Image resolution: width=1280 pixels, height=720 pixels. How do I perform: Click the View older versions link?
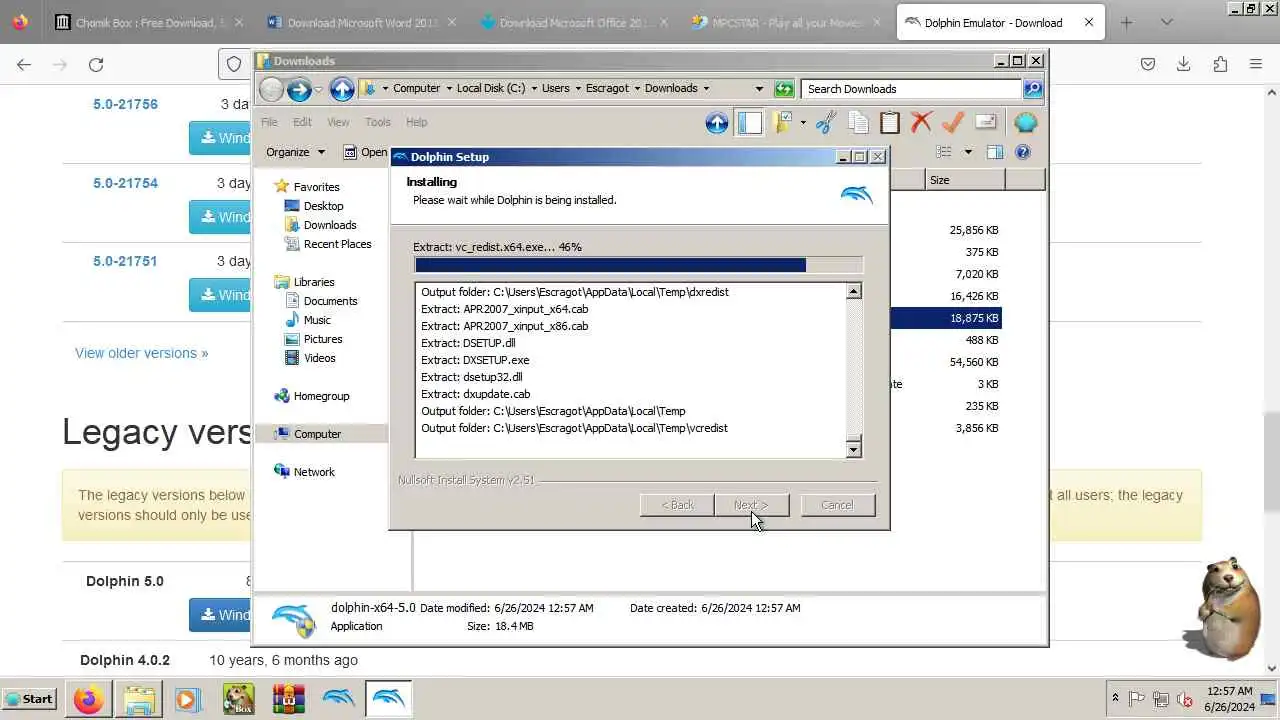(141, 353)
